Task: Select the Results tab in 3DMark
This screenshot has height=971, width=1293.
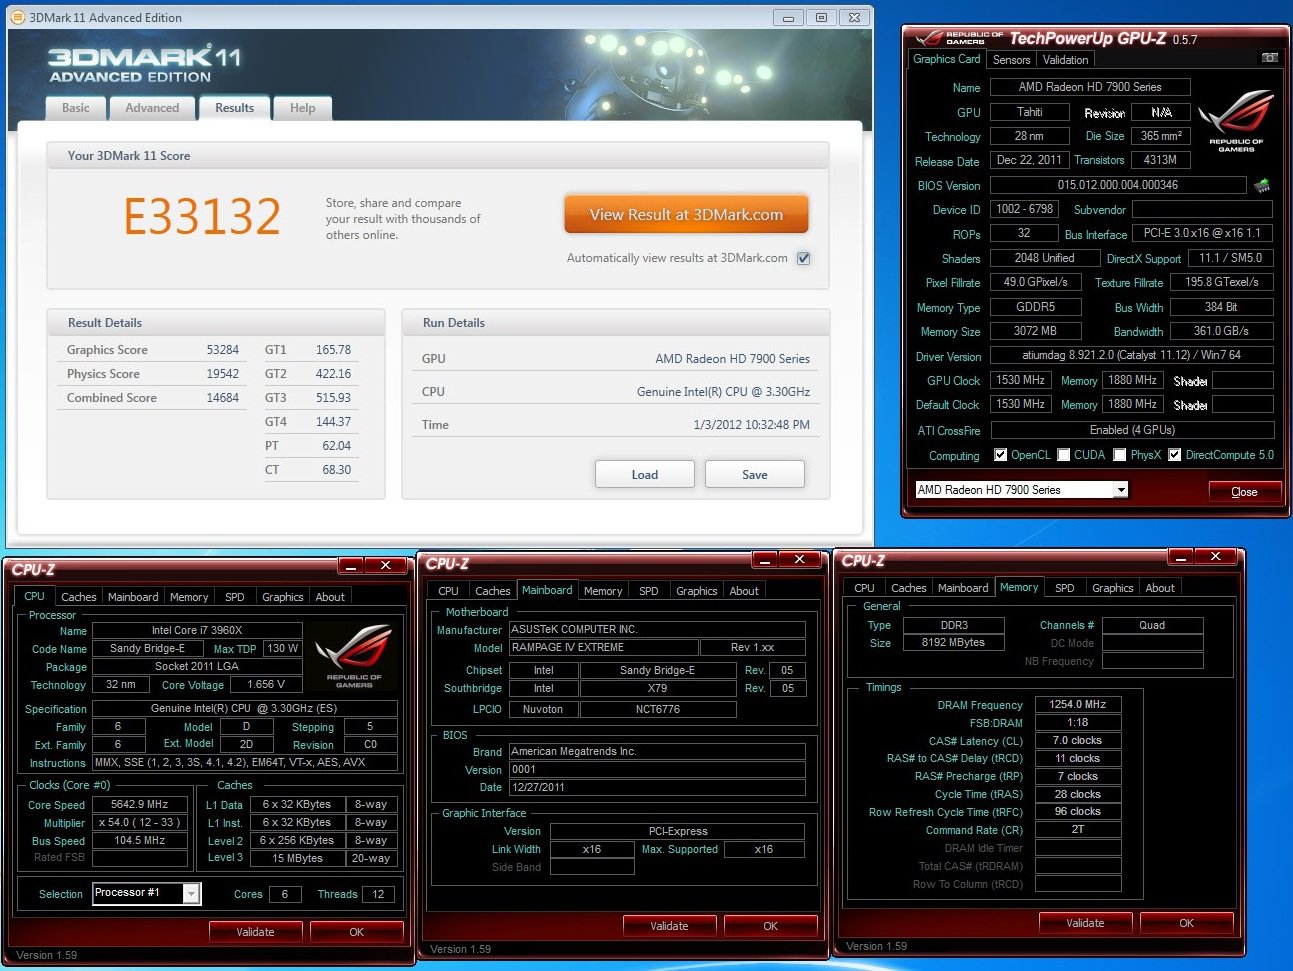Action: pyautogui.click(x=235, y=108)
